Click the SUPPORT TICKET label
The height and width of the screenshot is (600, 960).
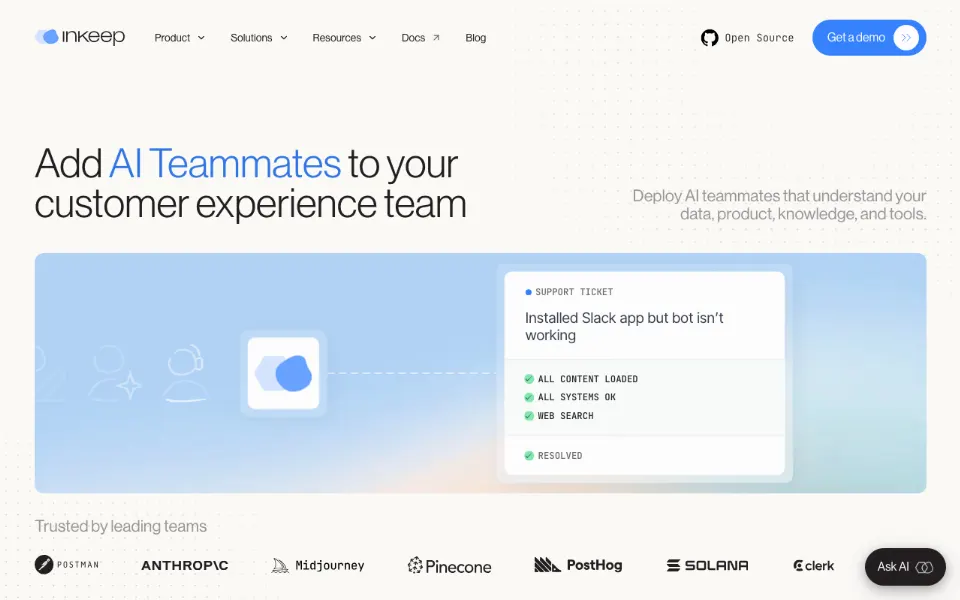tap(574, 292)
